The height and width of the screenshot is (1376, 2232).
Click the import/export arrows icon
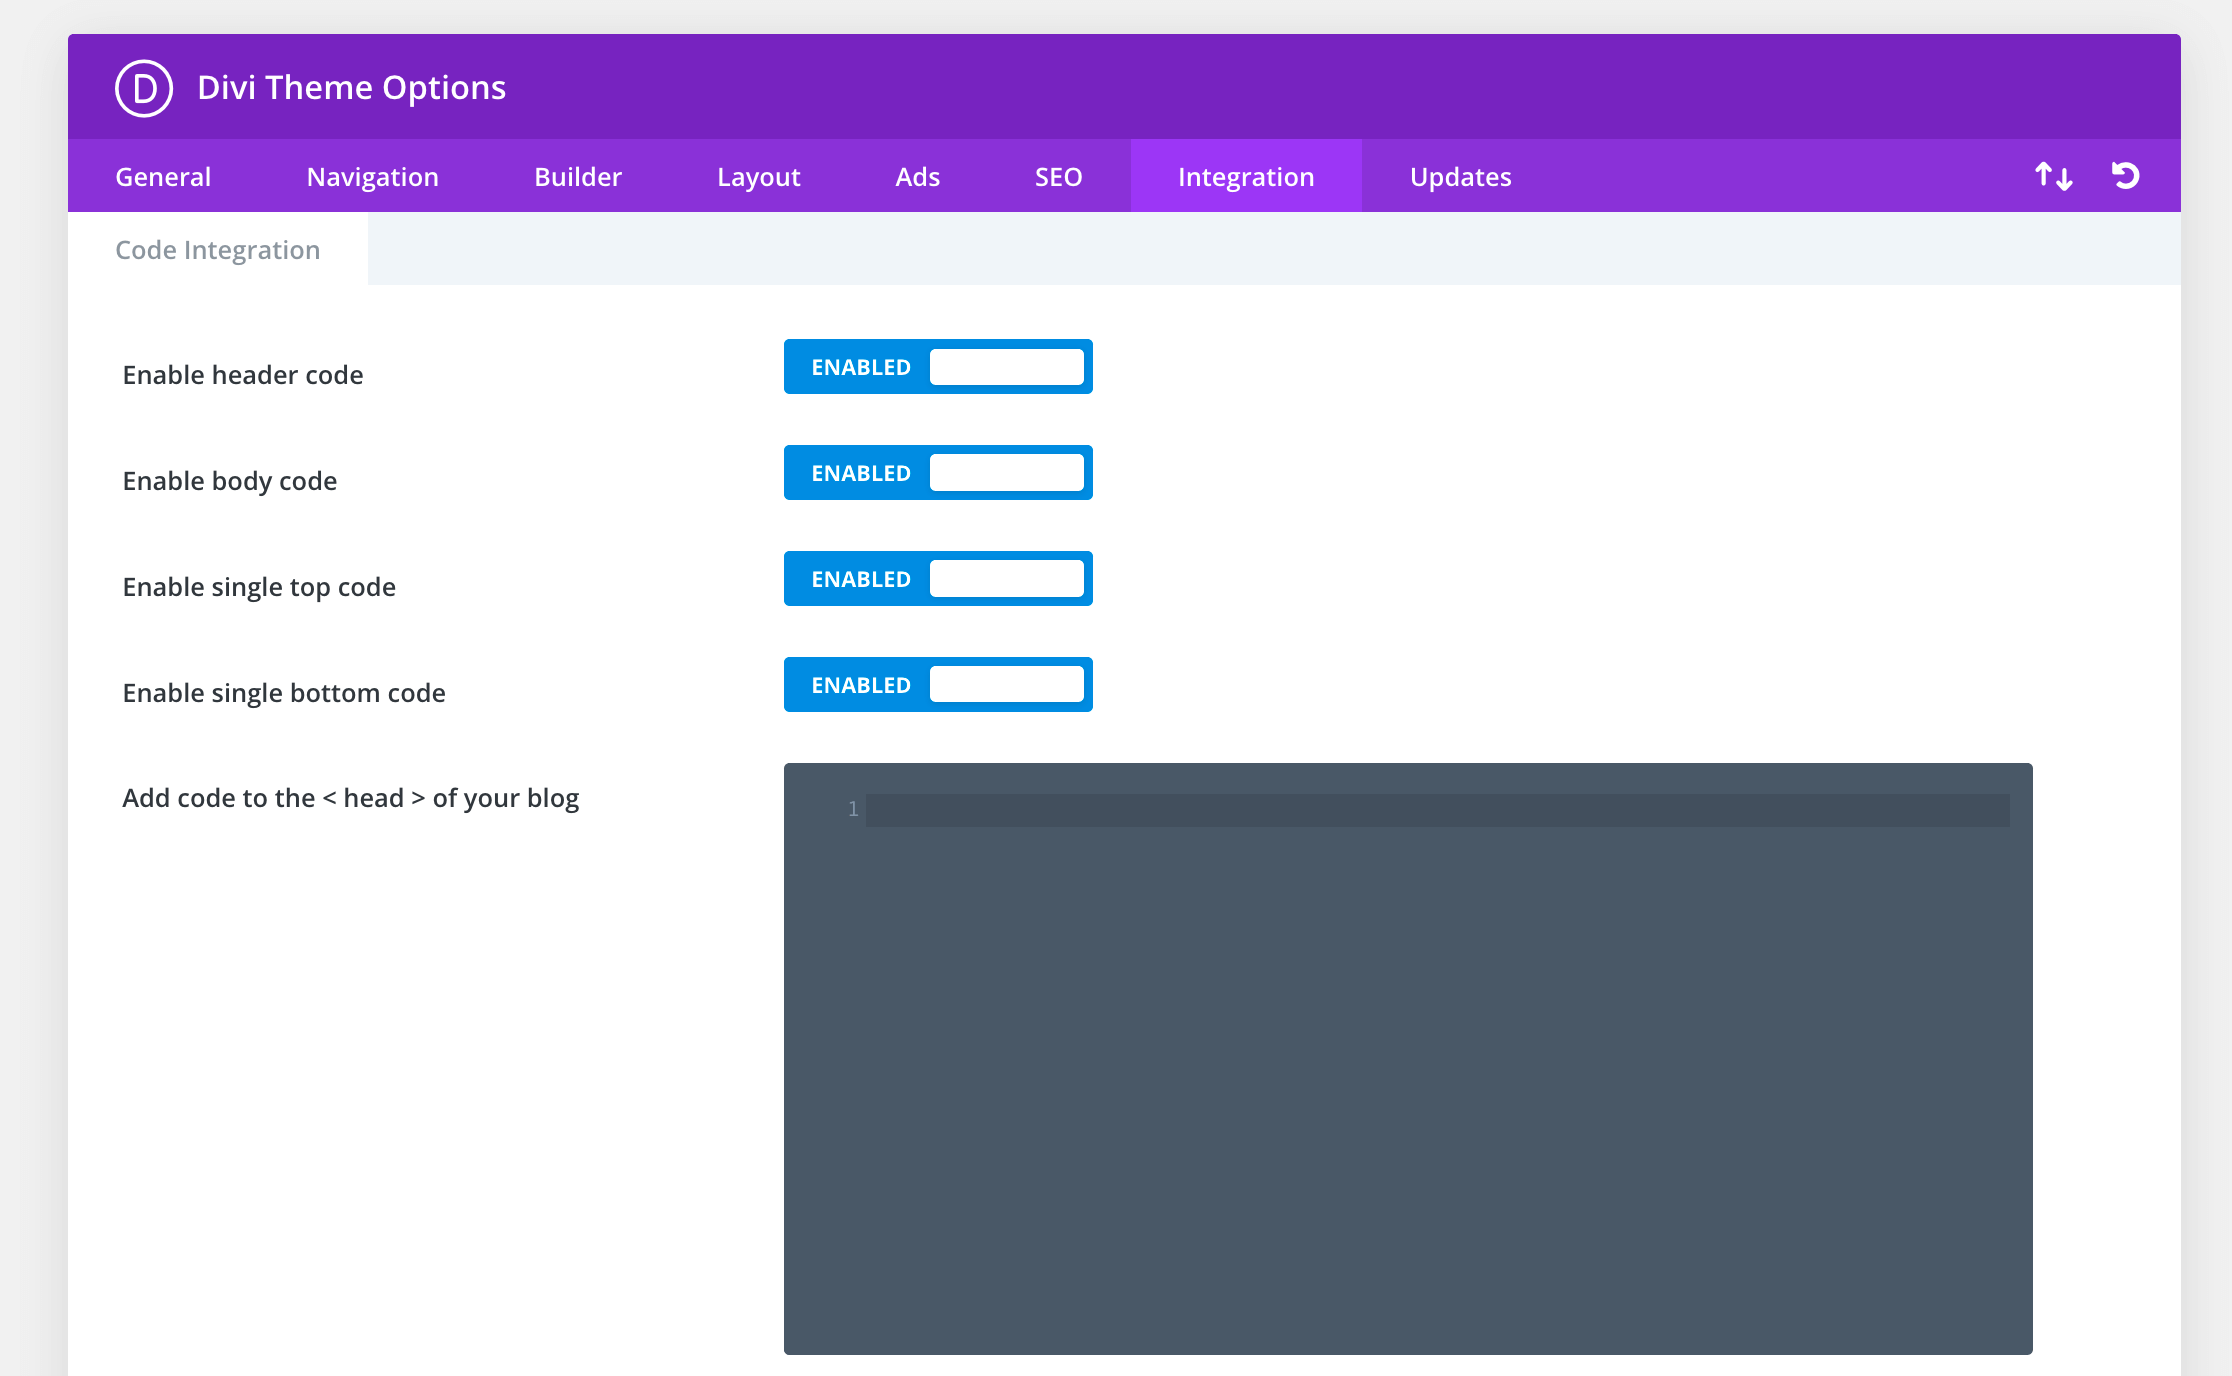2054,176
